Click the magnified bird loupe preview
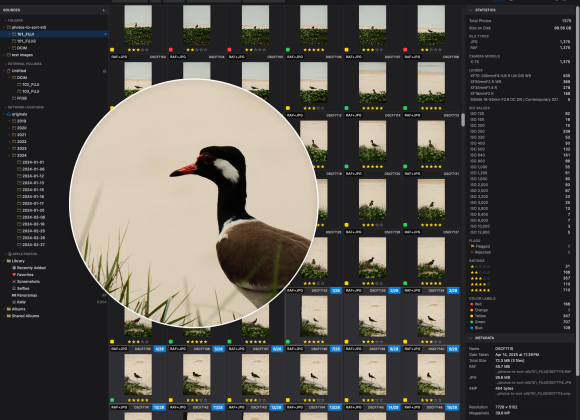Screen dimensions: 580x420 click(194, 203)
